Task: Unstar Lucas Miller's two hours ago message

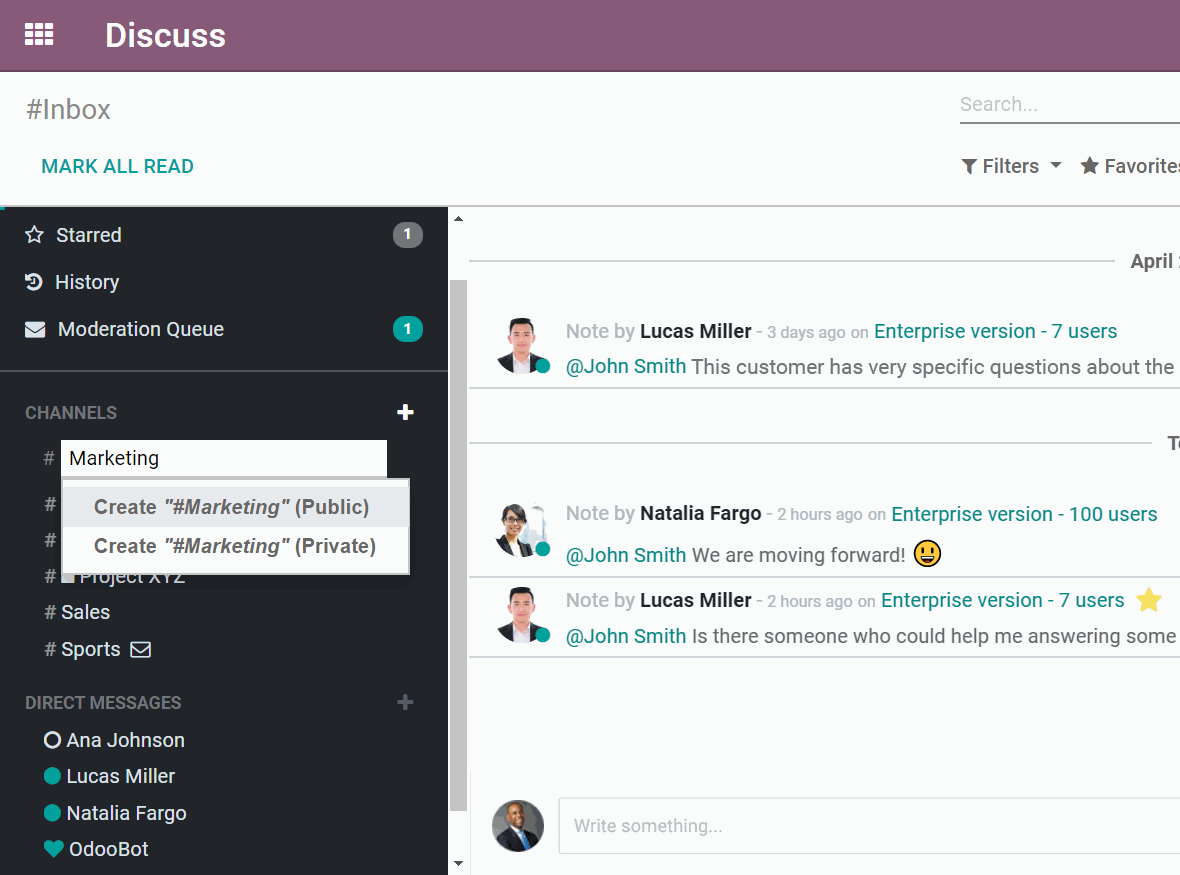Action: point(1149,600)
